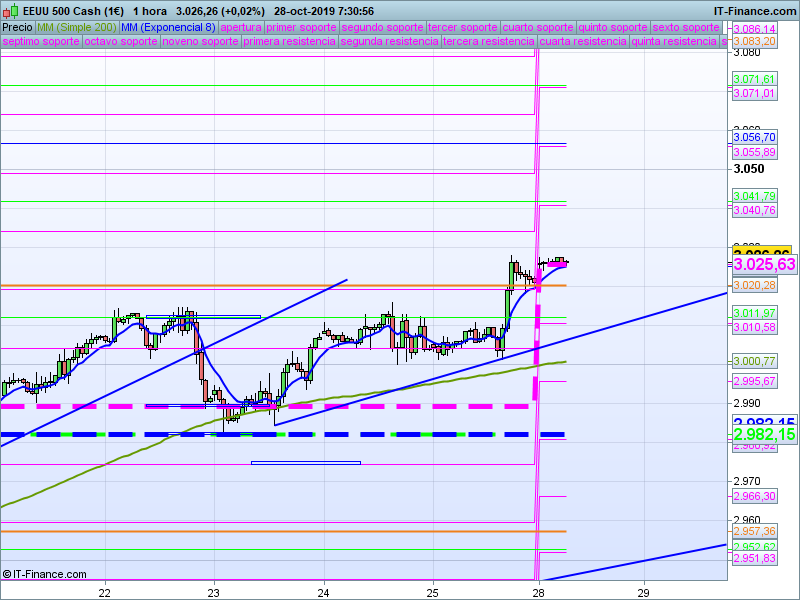The height and width of the screenshot is (600, 800).
Task: Click the olive 3.000,77 moving average tag
Action: pos(755,361)
